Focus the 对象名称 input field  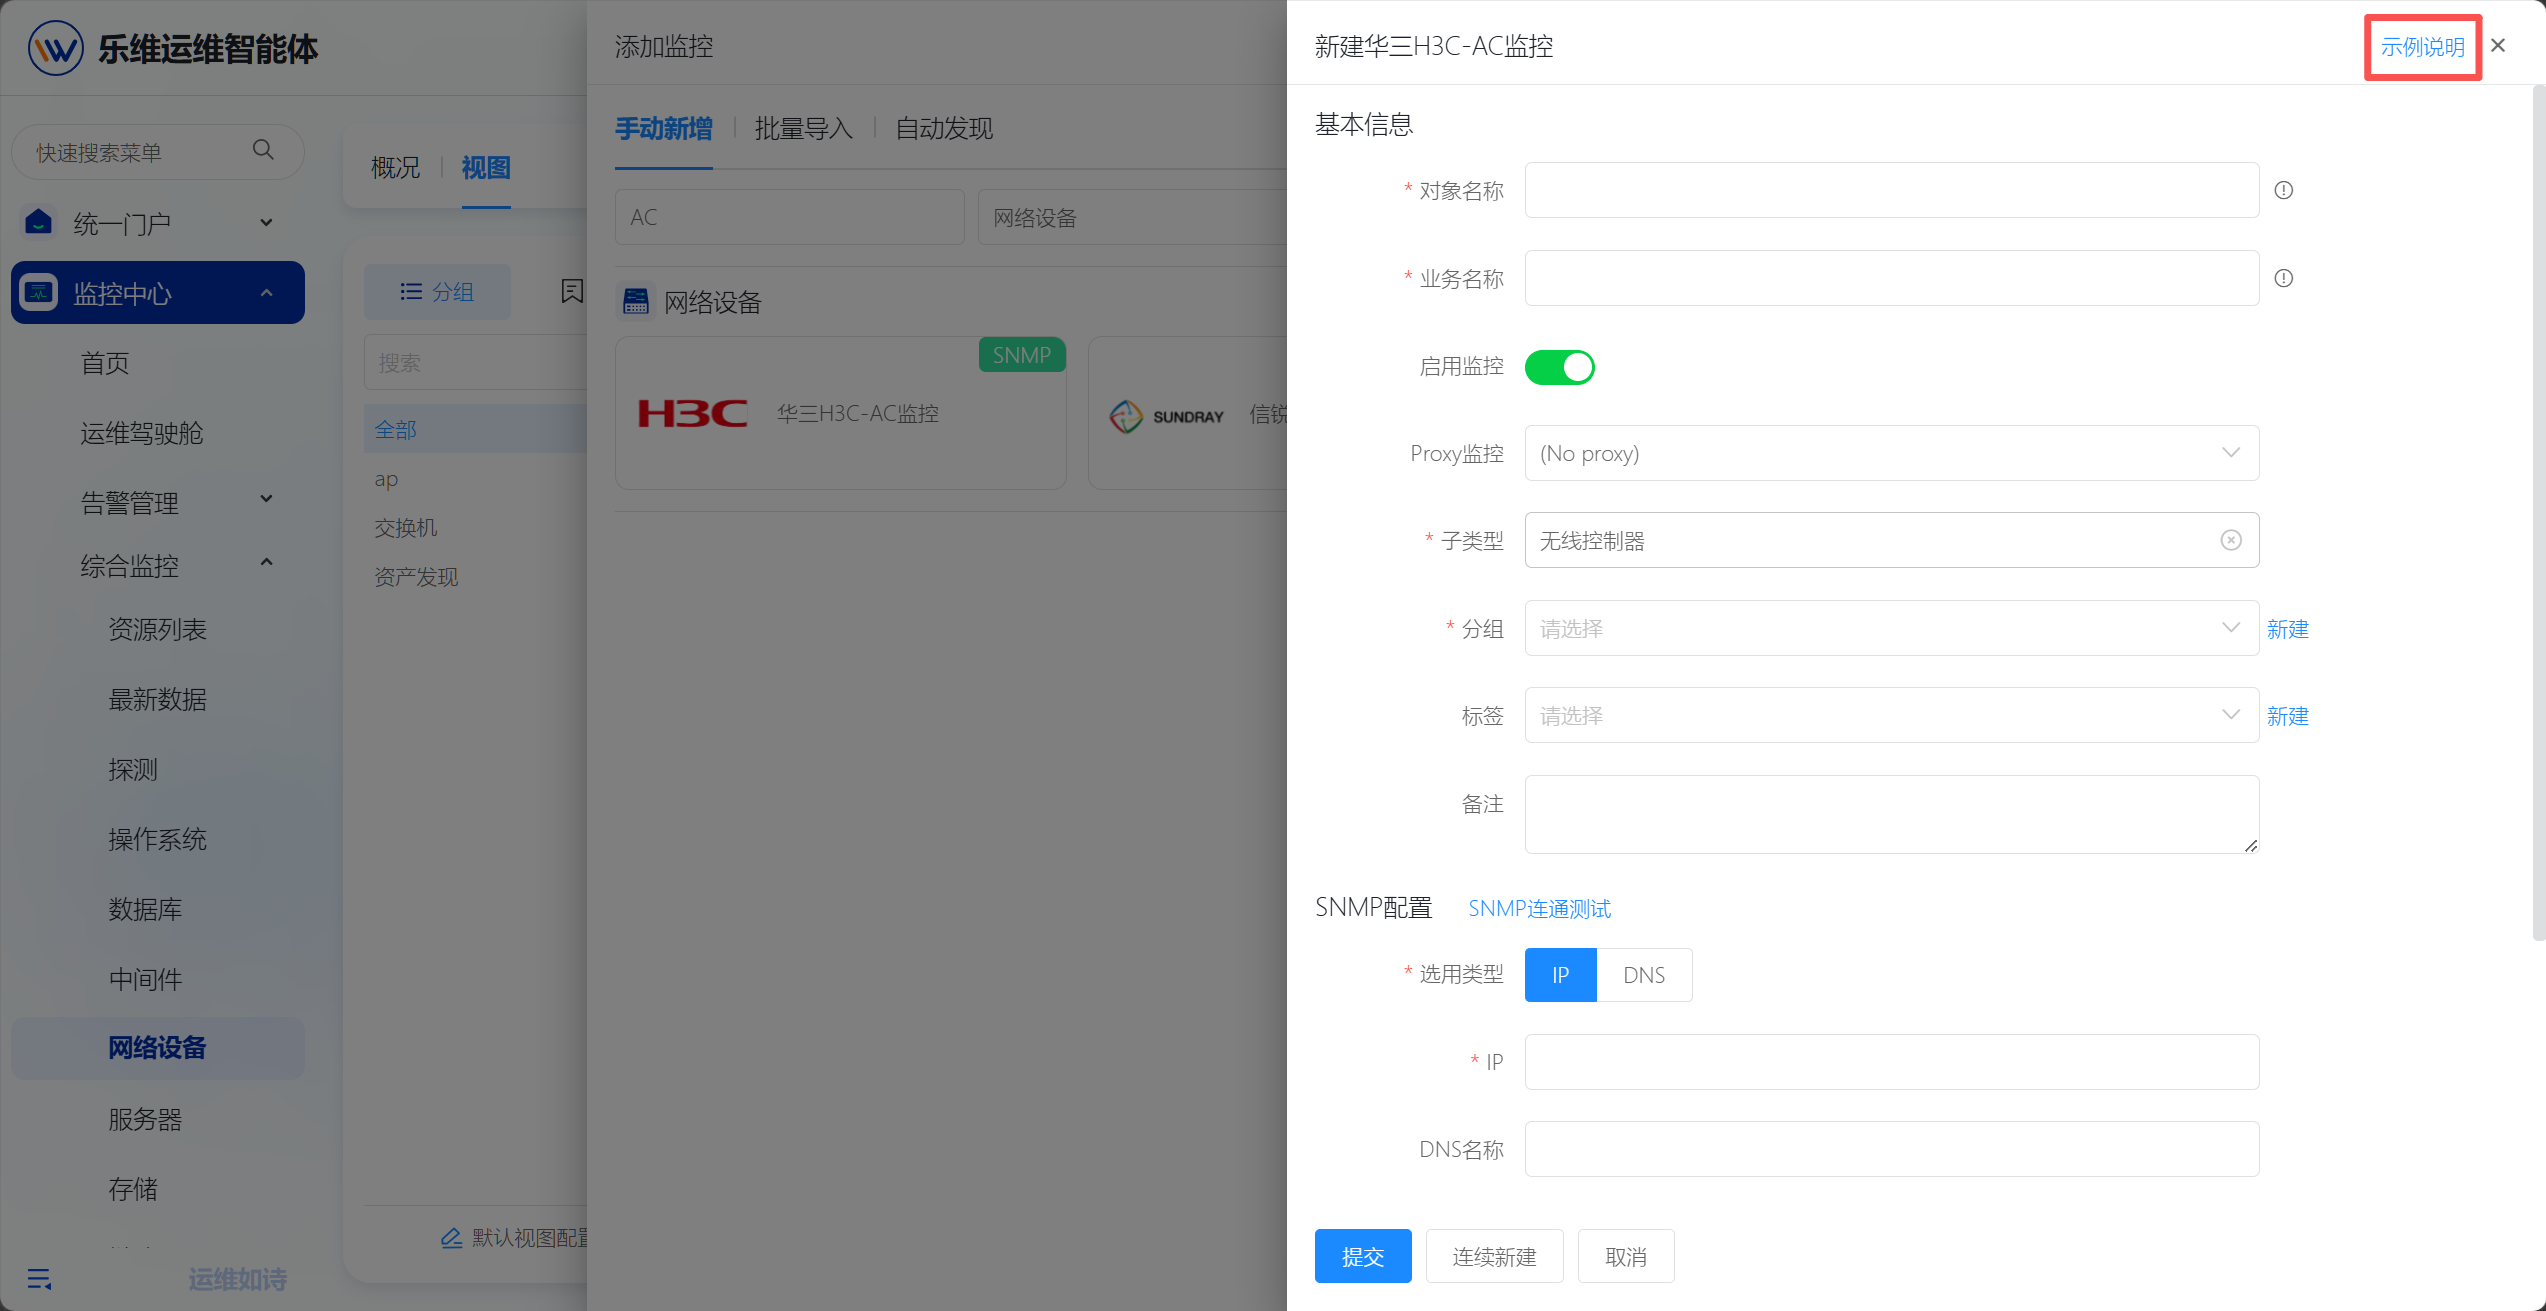pos(1891,190)
